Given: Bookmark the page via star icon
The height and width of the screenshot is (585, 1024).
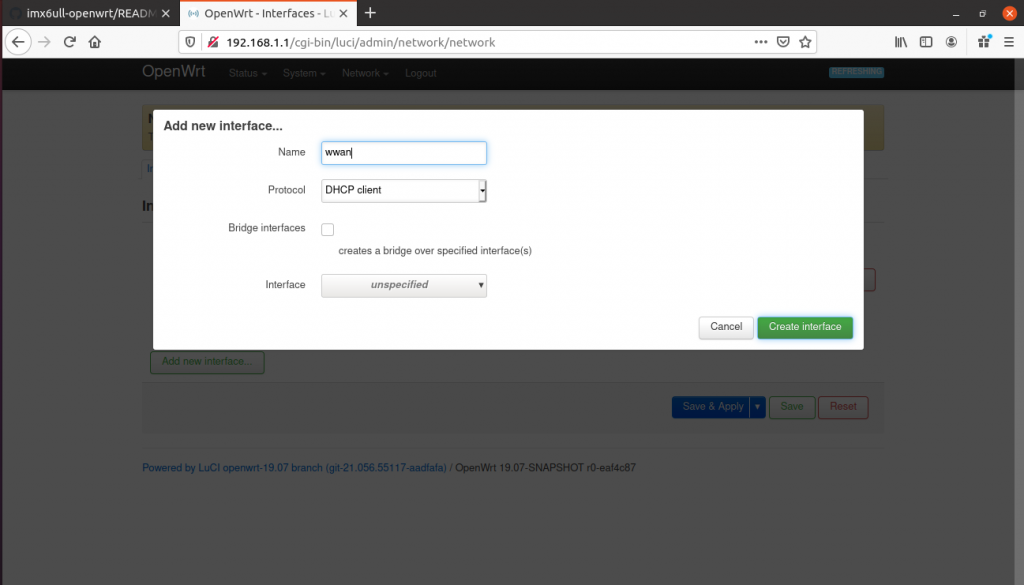Looking at the screenshot, I should (x=806, y=42).
